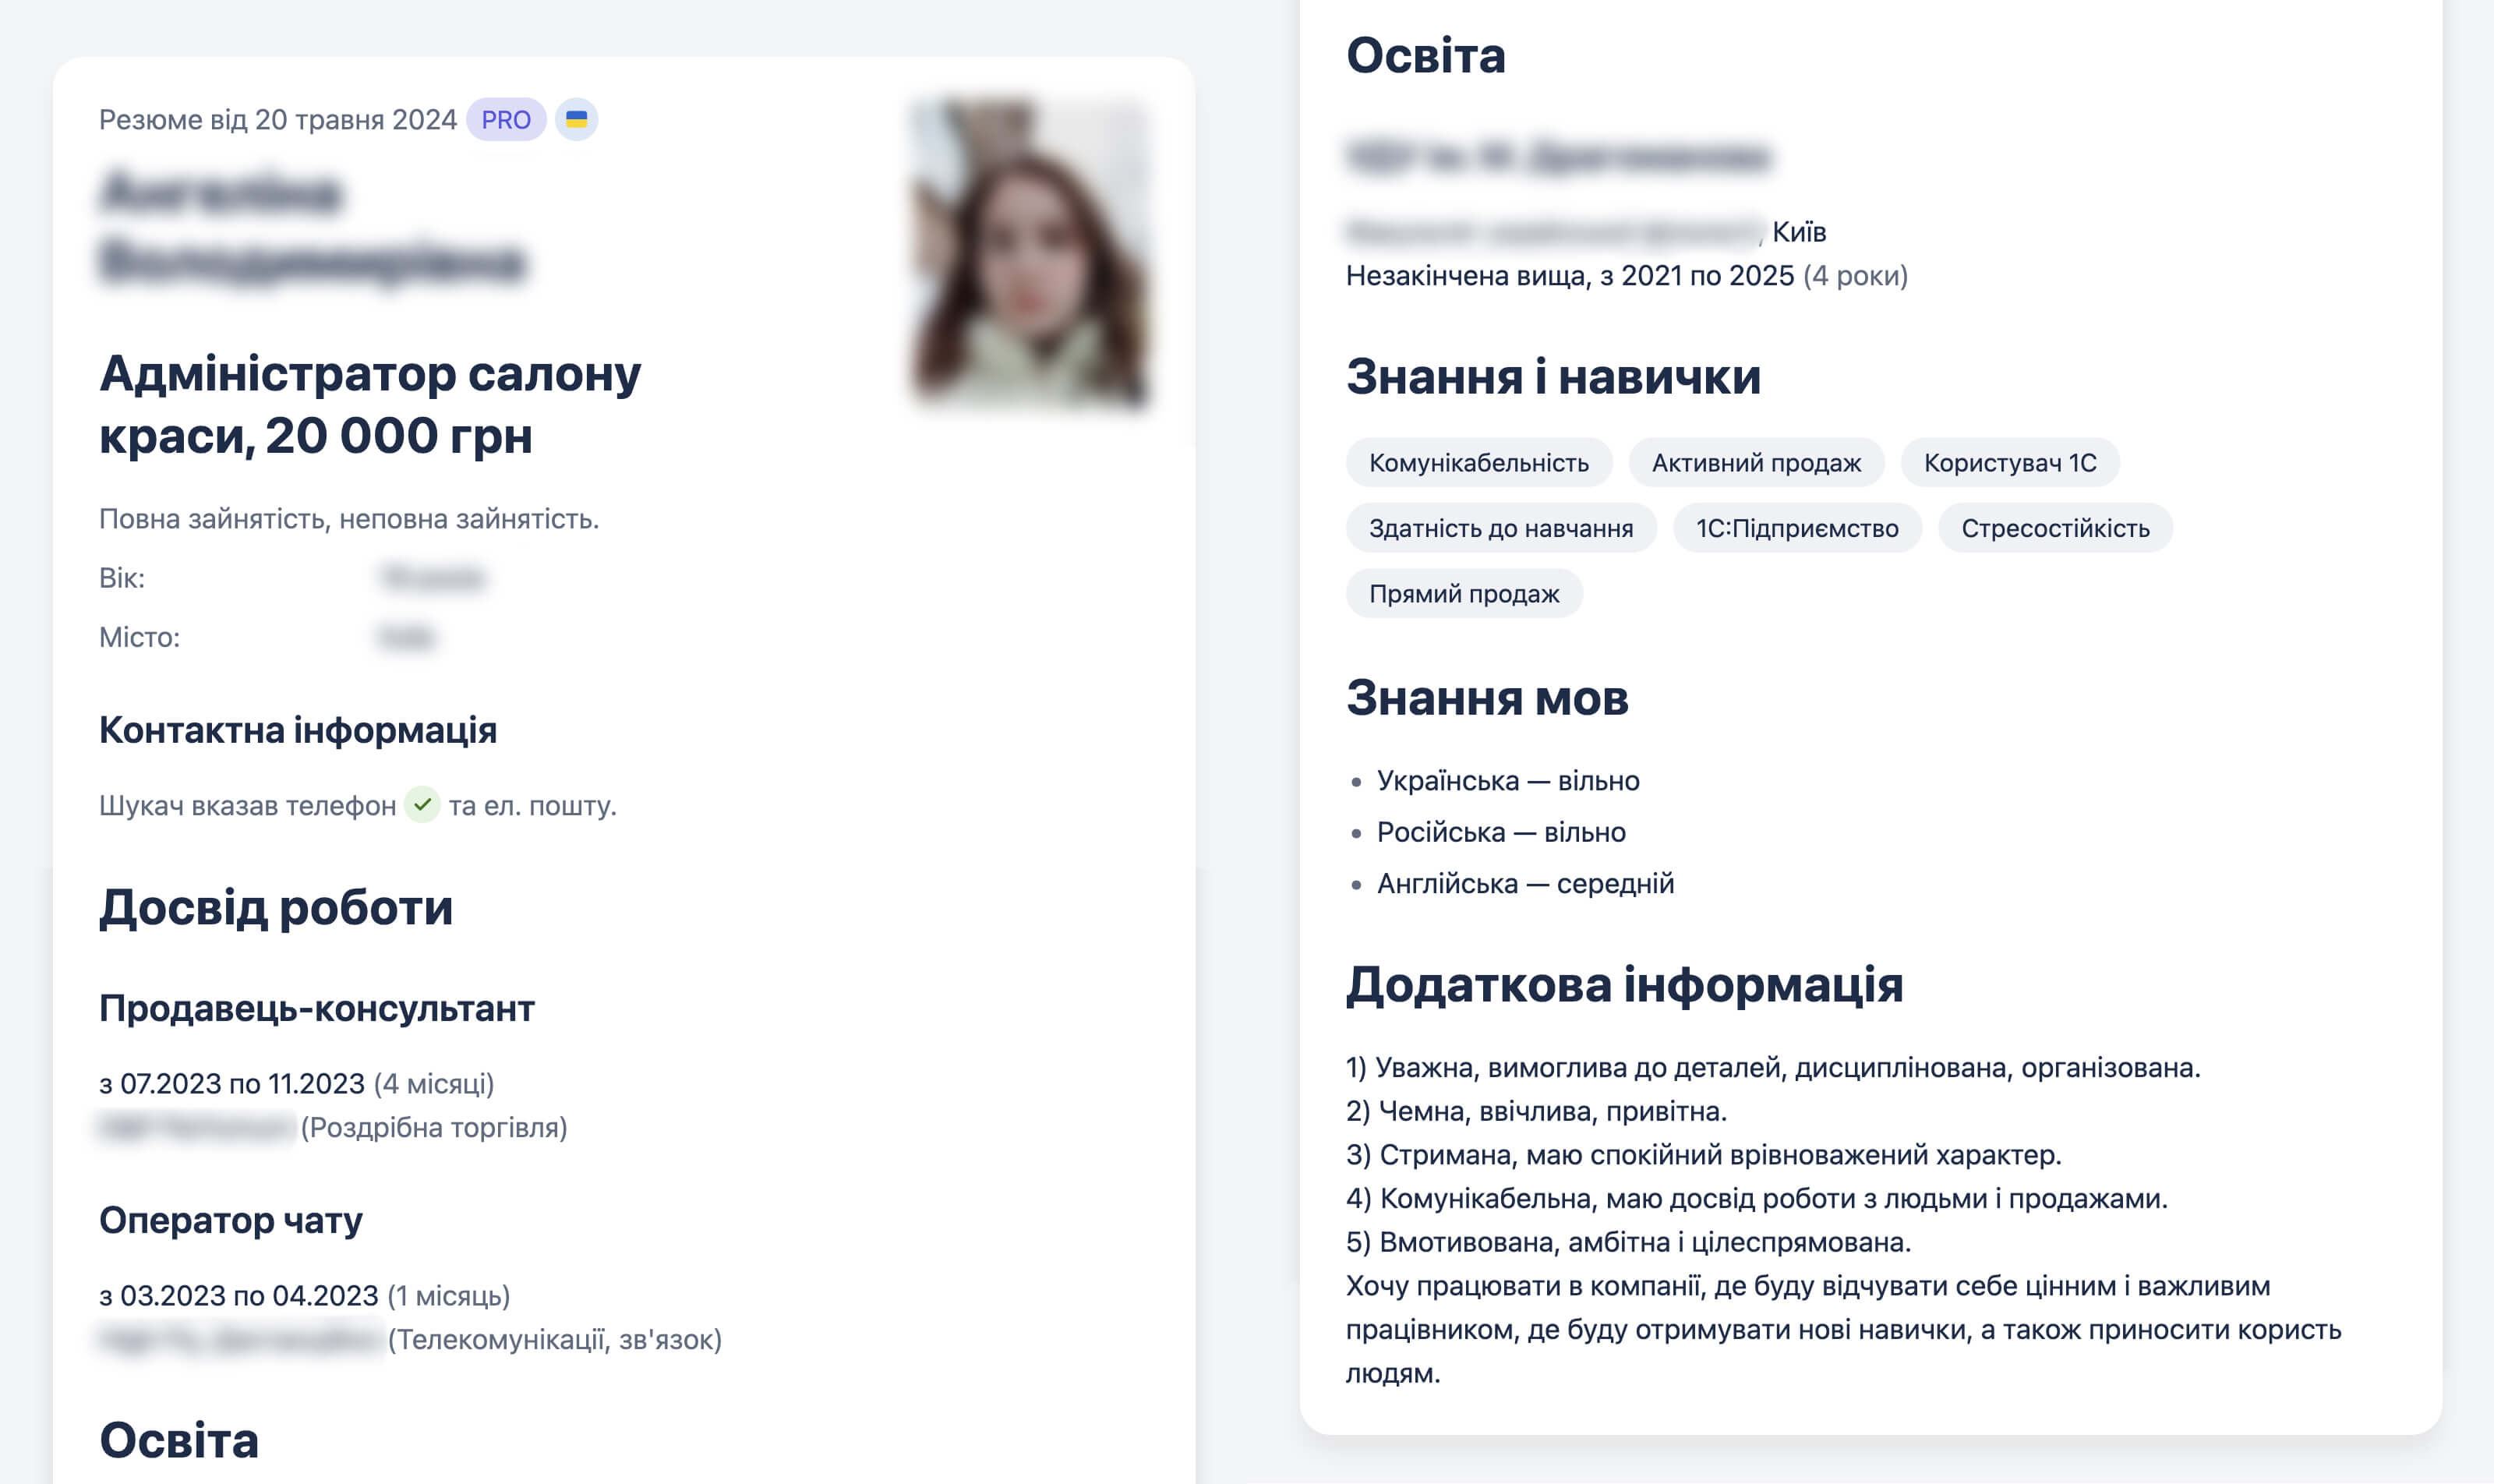Click the Здатність до навчання skill tag
2494x1484 pixels.
pyautogui.click(x=1500, y=528)
